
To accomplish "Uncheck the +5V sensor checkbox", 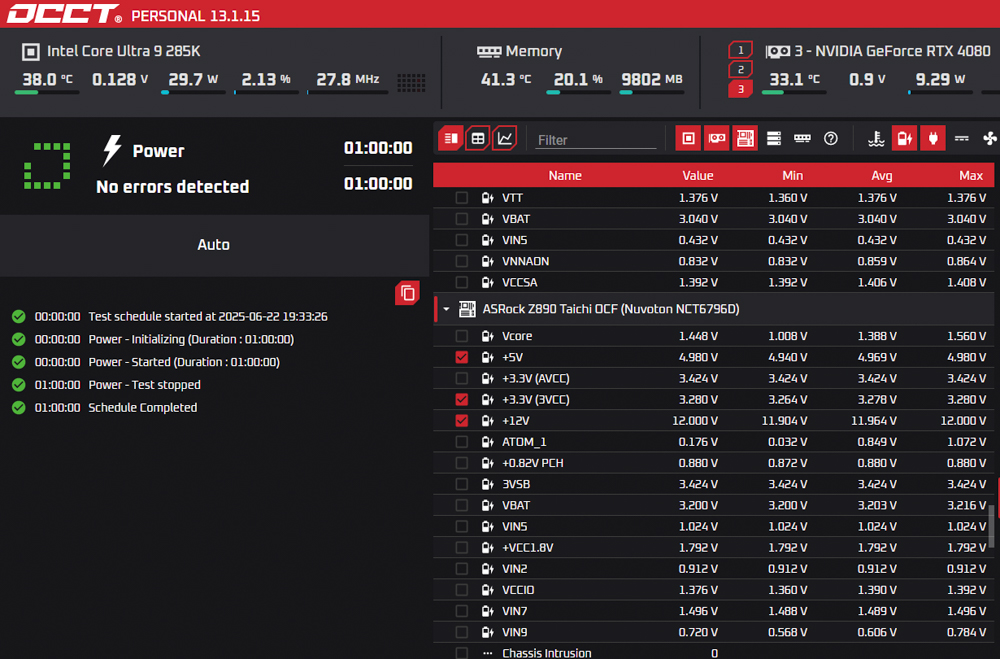I will pos(462,357).
